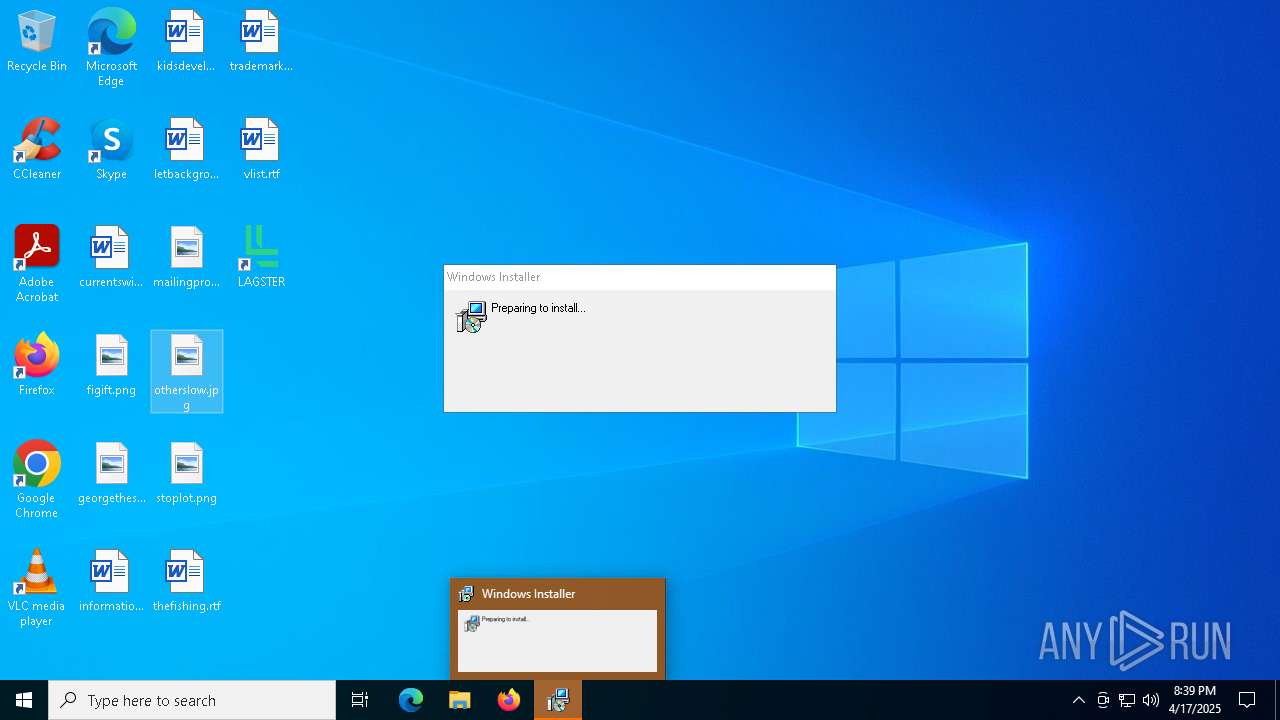Open the Recycle Bin desktop icon
The height and width of the screenshot is (720, 1280).
pos(37,42)
